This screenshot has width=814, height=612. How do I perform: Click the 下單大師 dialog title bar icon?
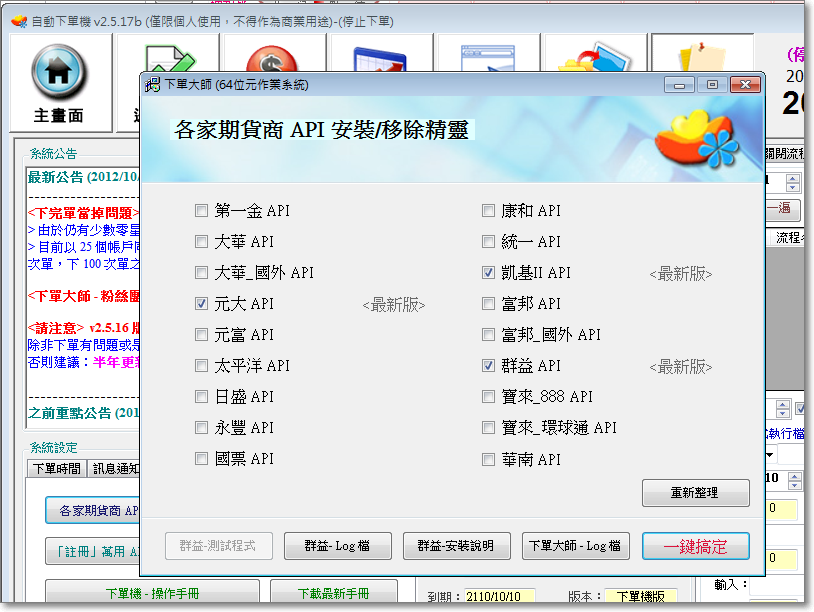tap(152, 85)
